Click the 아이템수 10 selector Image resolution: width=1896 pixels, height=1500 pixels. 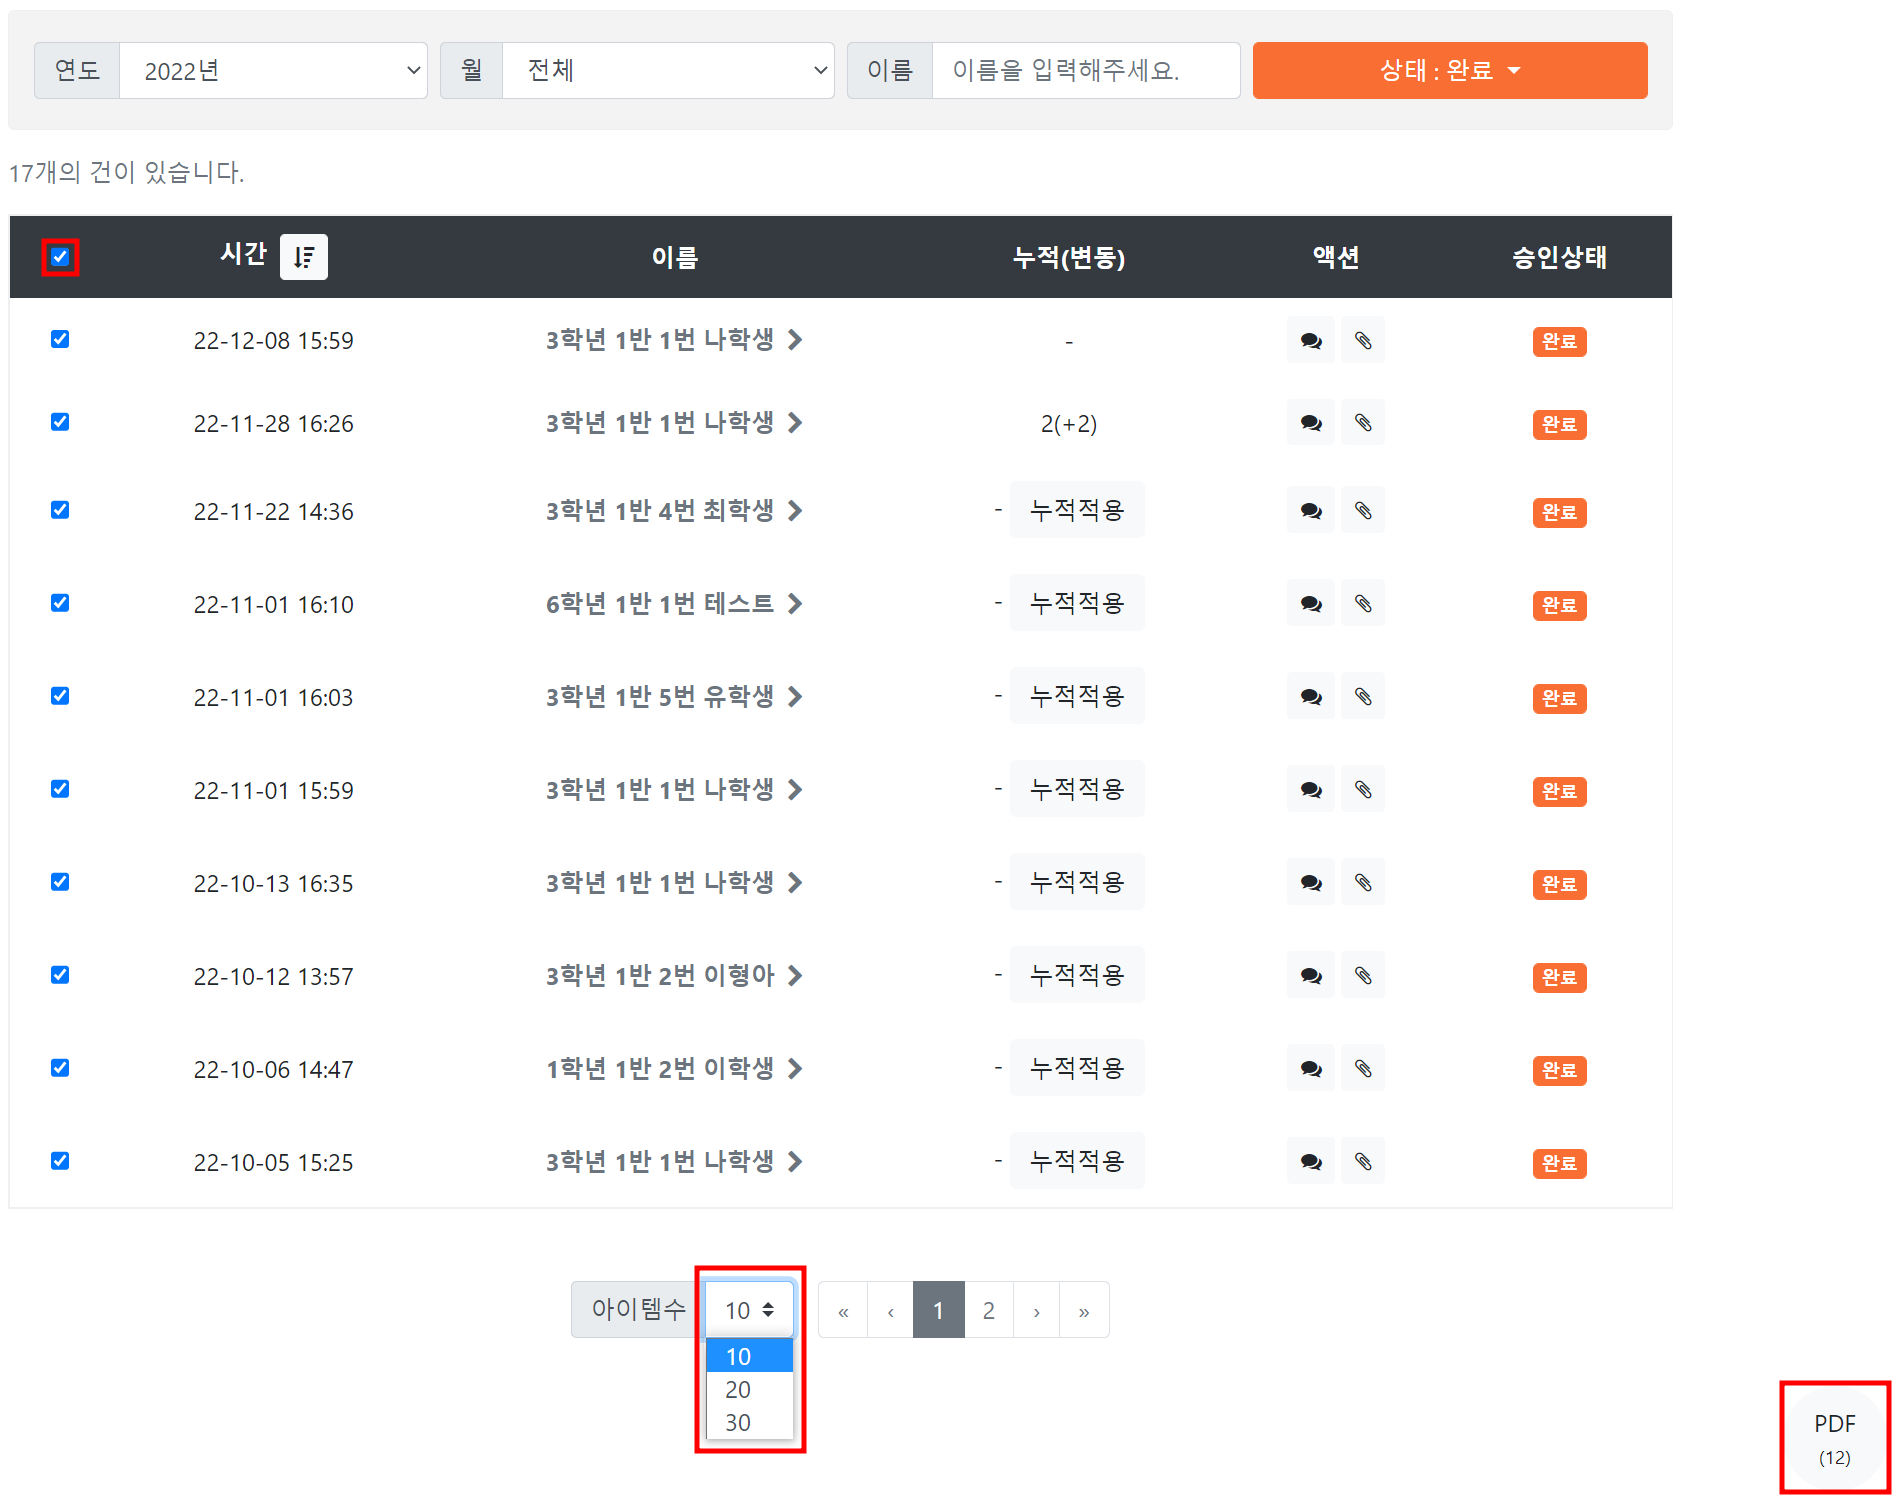pos(750,1310)
